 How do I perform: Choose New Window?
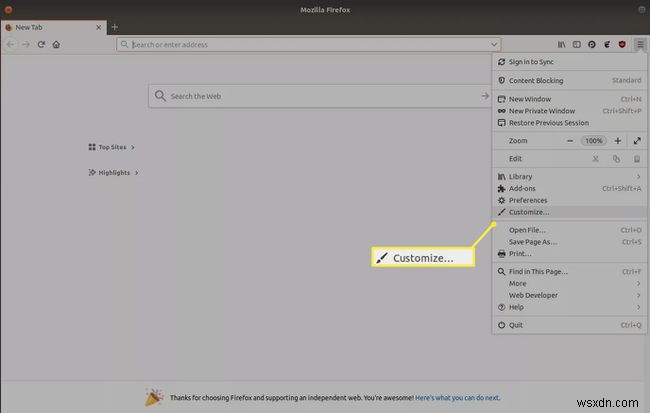coord(569,99)
